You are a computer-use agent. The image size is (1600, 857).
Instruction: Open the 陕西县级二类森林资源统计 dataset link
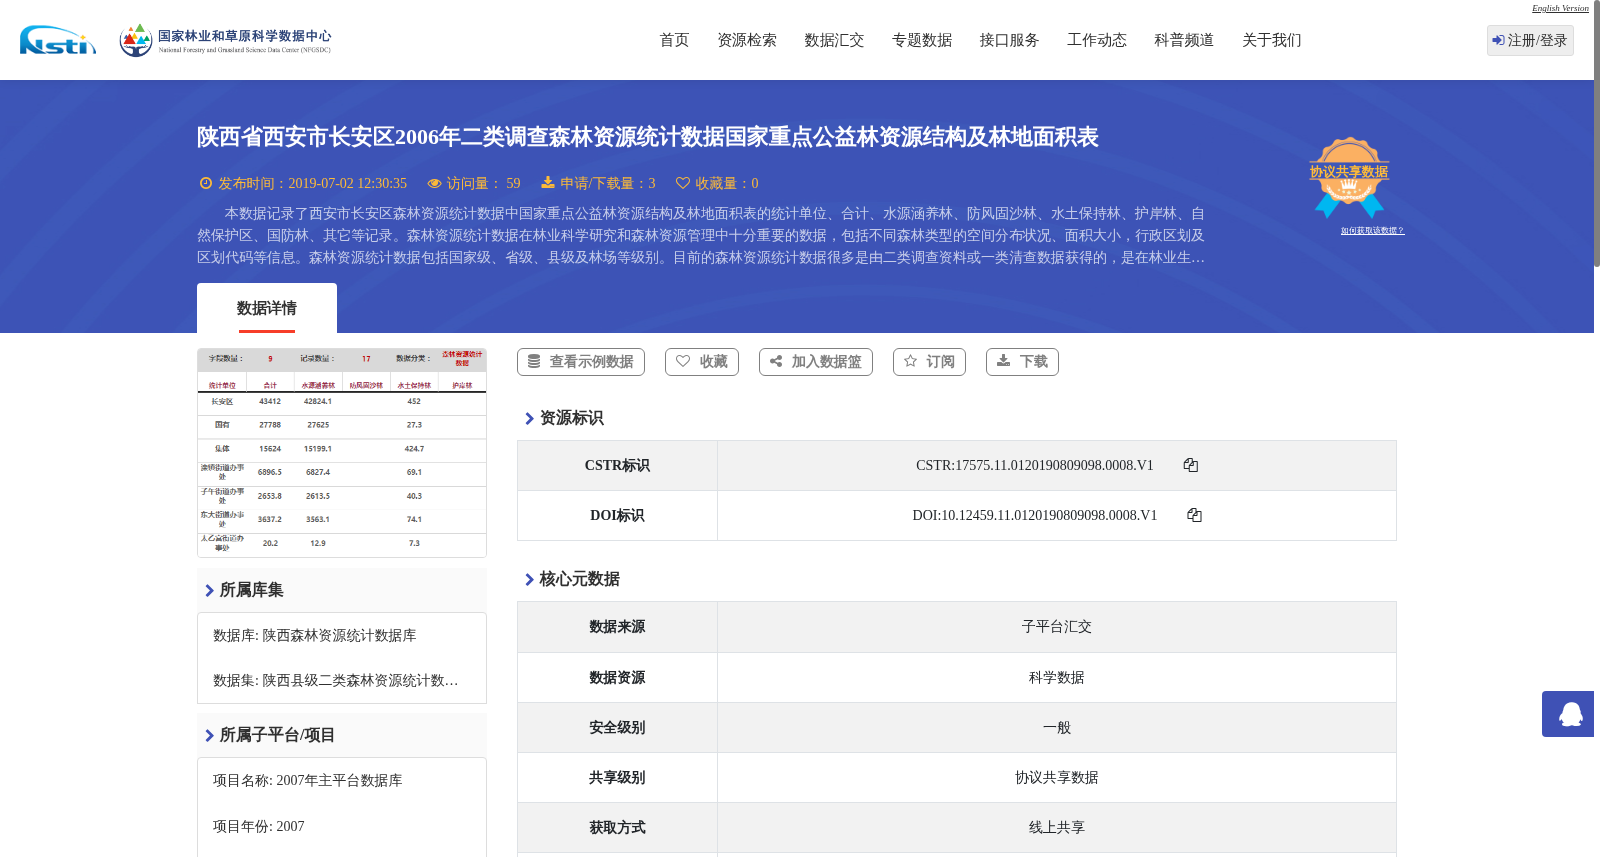tap(360, 681)
